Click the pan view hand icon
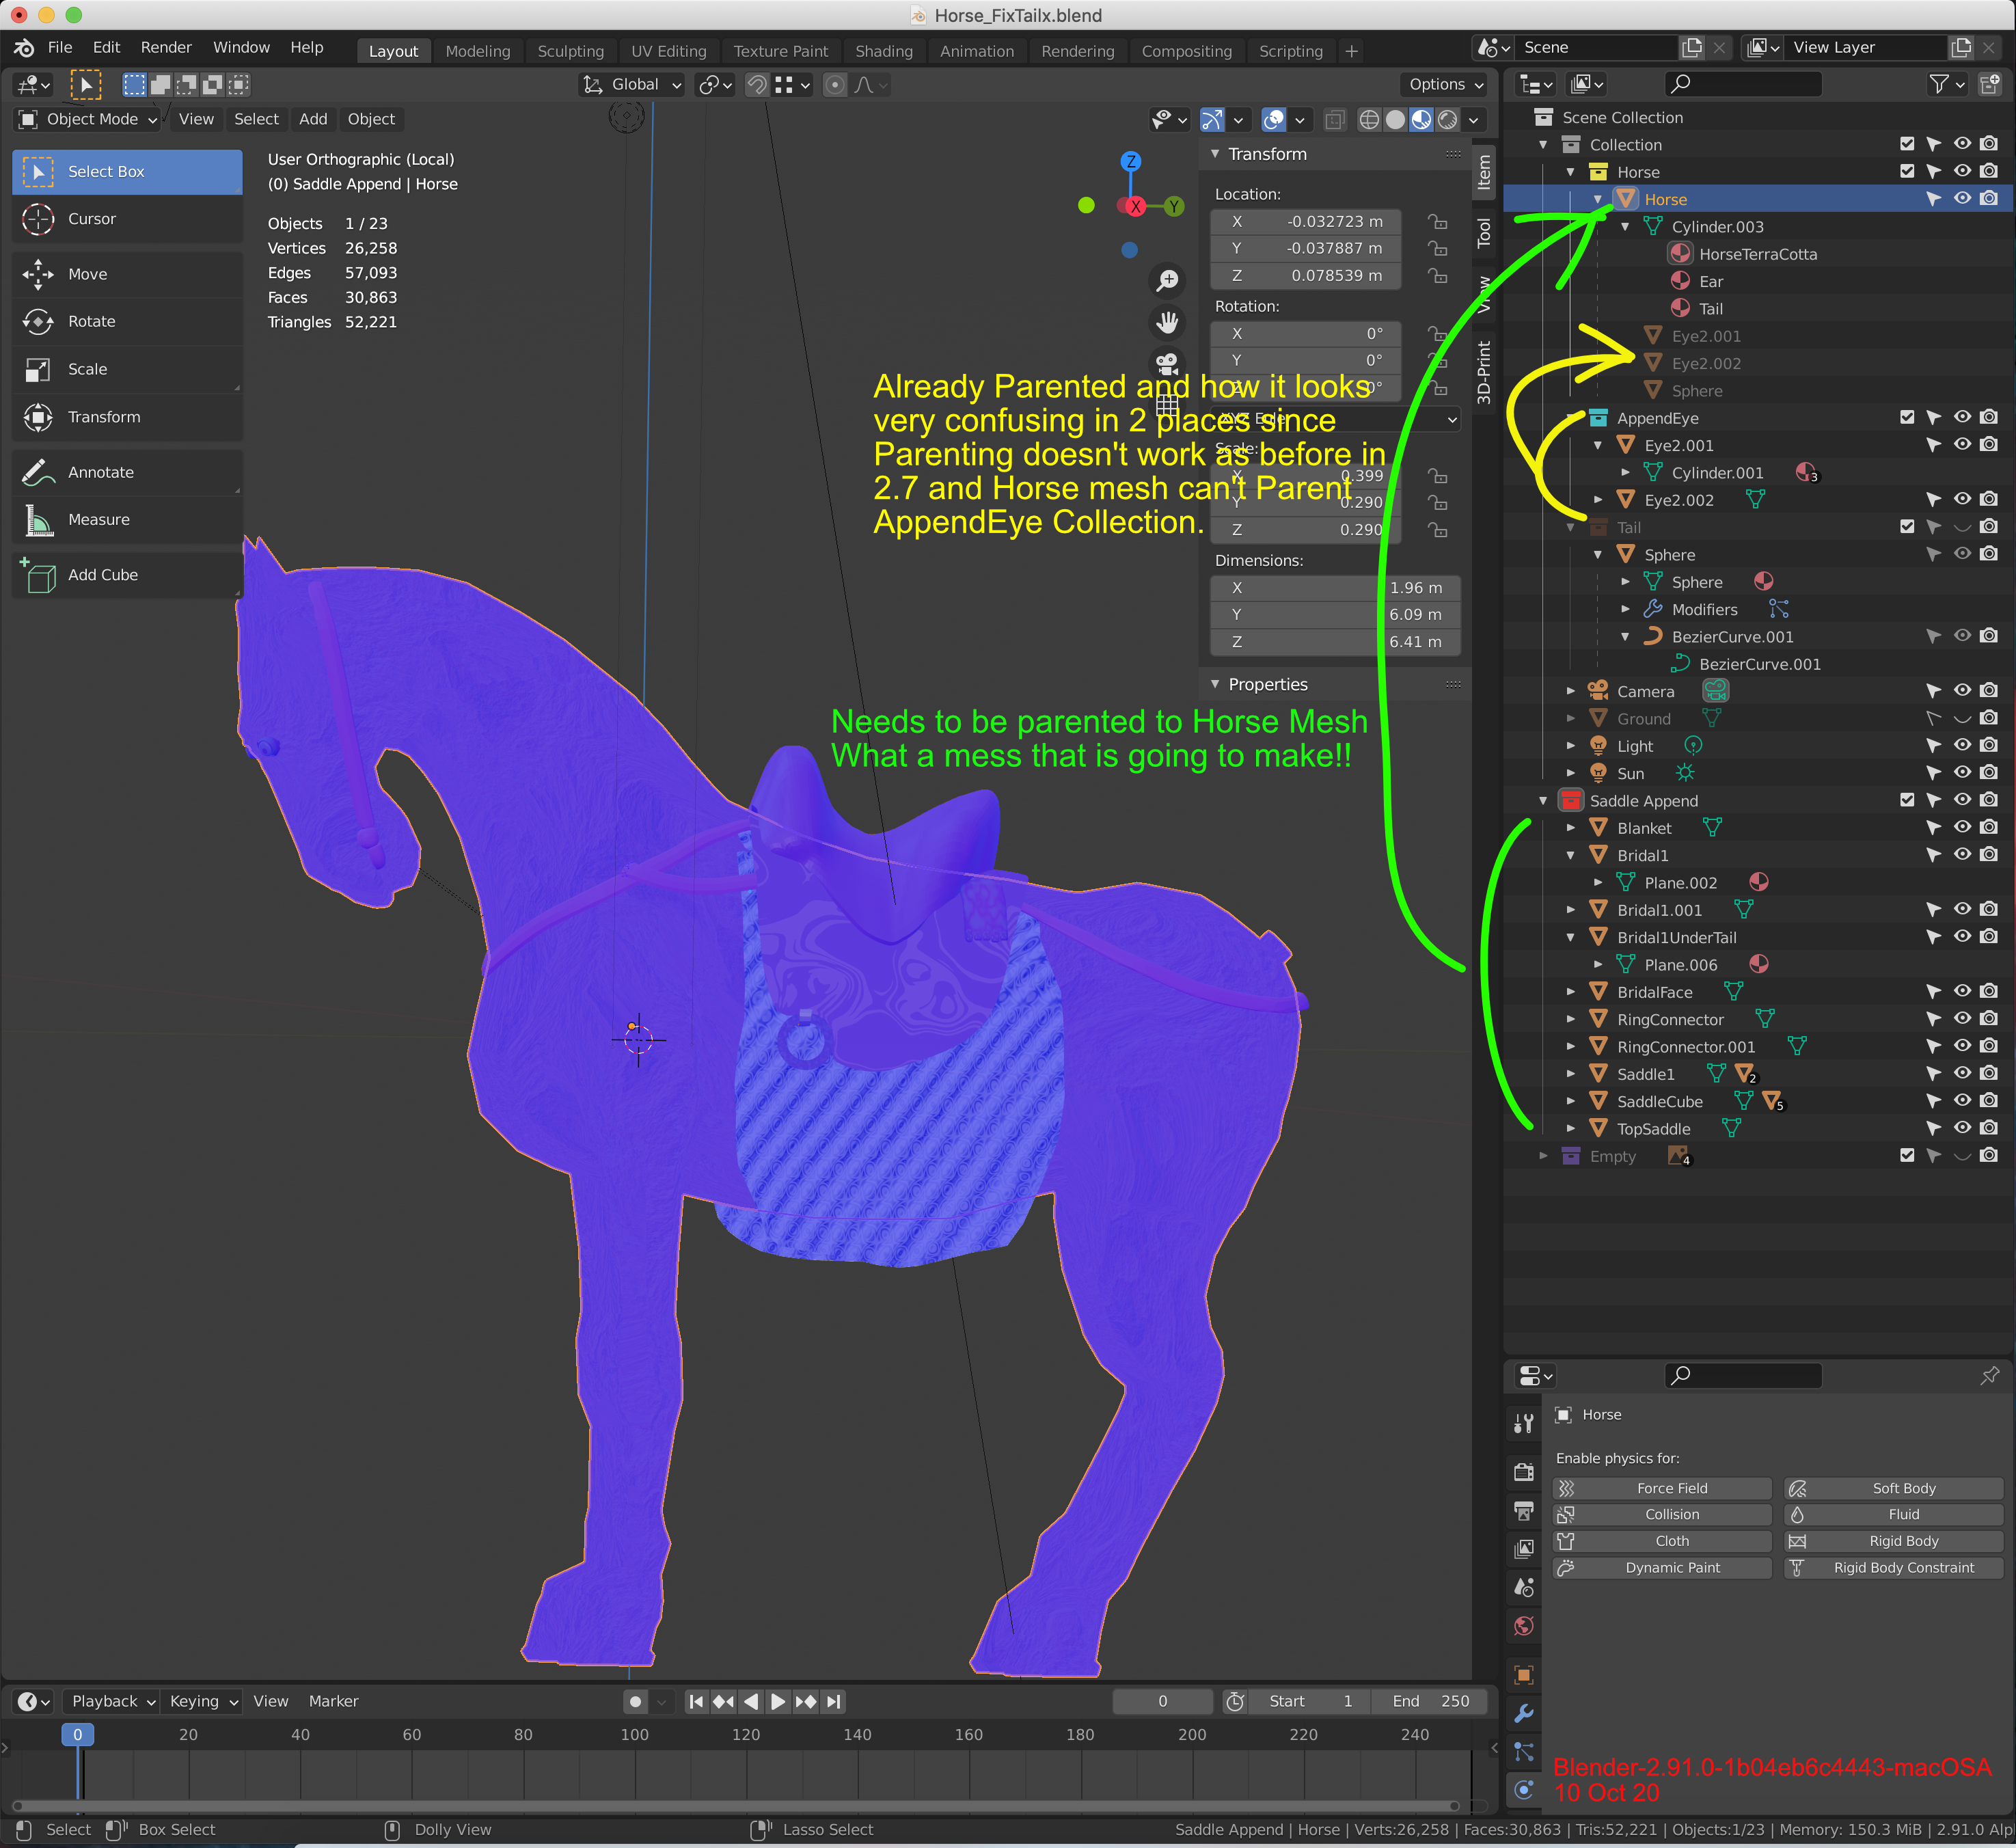 click(x=1167, y=322)
